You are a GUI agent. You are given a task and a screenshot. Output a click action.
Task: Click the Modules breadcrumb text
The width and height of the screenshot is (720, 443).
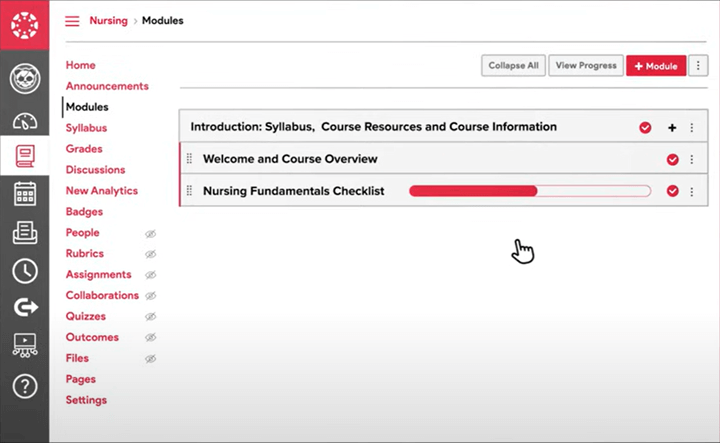coord(163,21)
